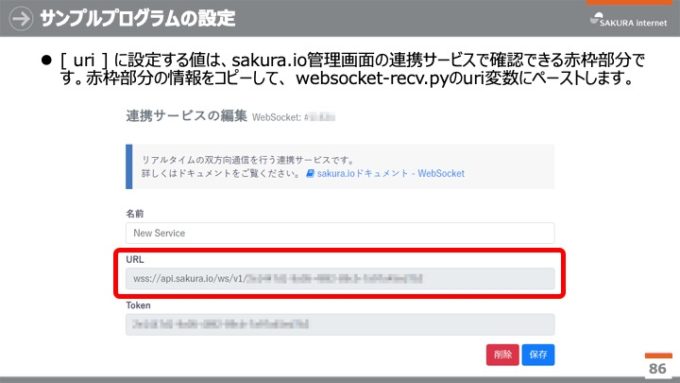
Task: Click the URL label above the address field
Action: (134, 259)
